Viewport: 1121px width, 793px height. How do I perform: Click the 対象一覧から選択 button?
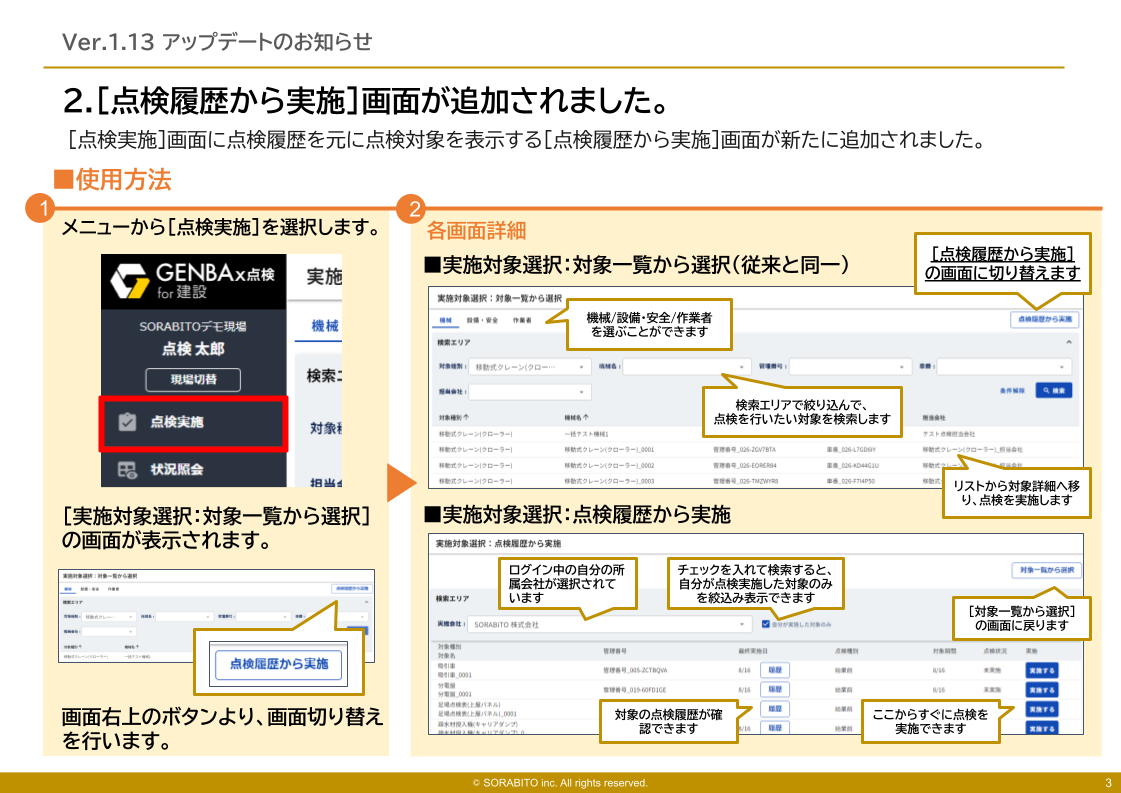(x=1046, y=572)
